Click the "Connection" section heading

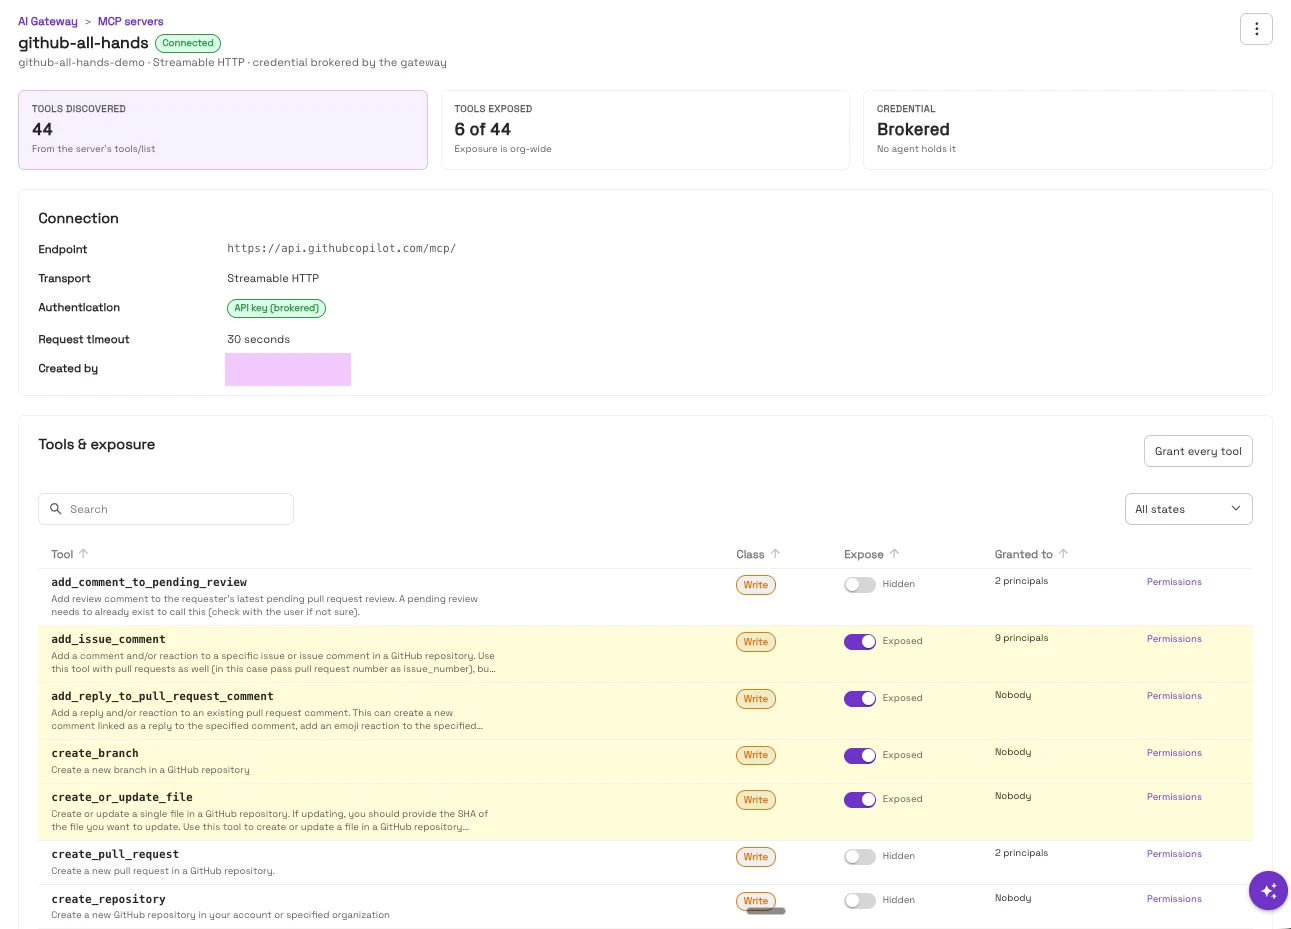point(78,219)
